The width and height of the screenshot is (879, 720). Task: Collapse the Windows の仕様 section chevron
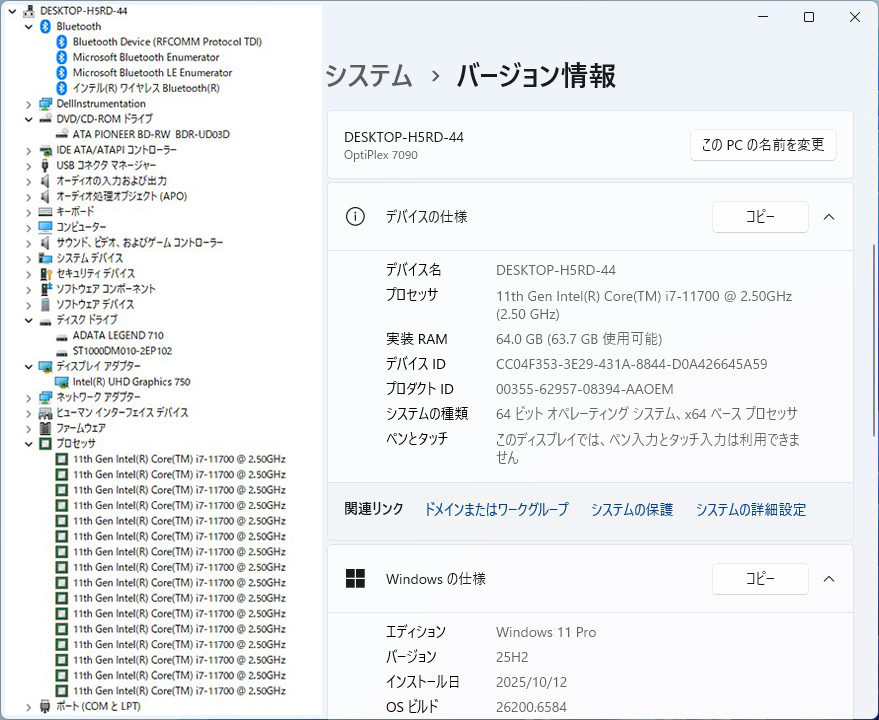click(829, 579)
